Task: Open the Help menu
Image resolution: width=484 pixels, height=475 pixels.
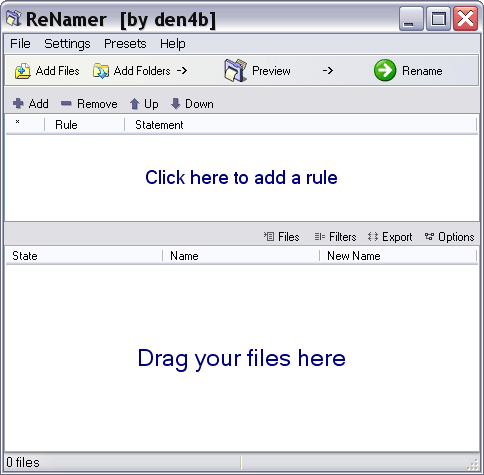Action: click(173, 44)
